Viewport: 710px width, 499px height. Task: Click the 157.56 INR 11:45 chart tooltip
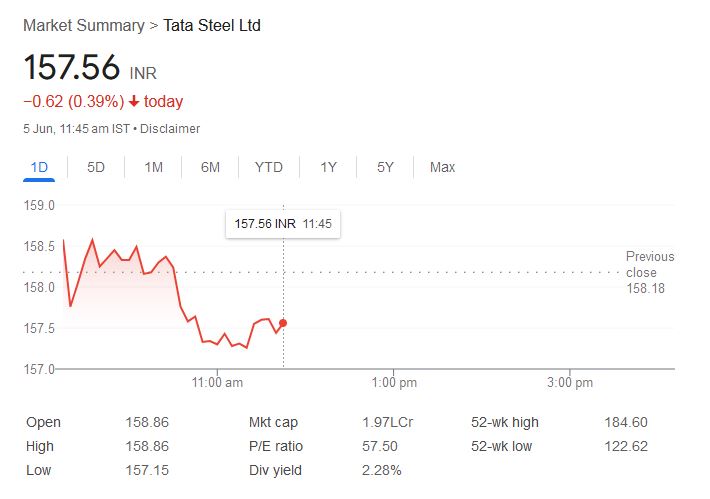point(283,224)
